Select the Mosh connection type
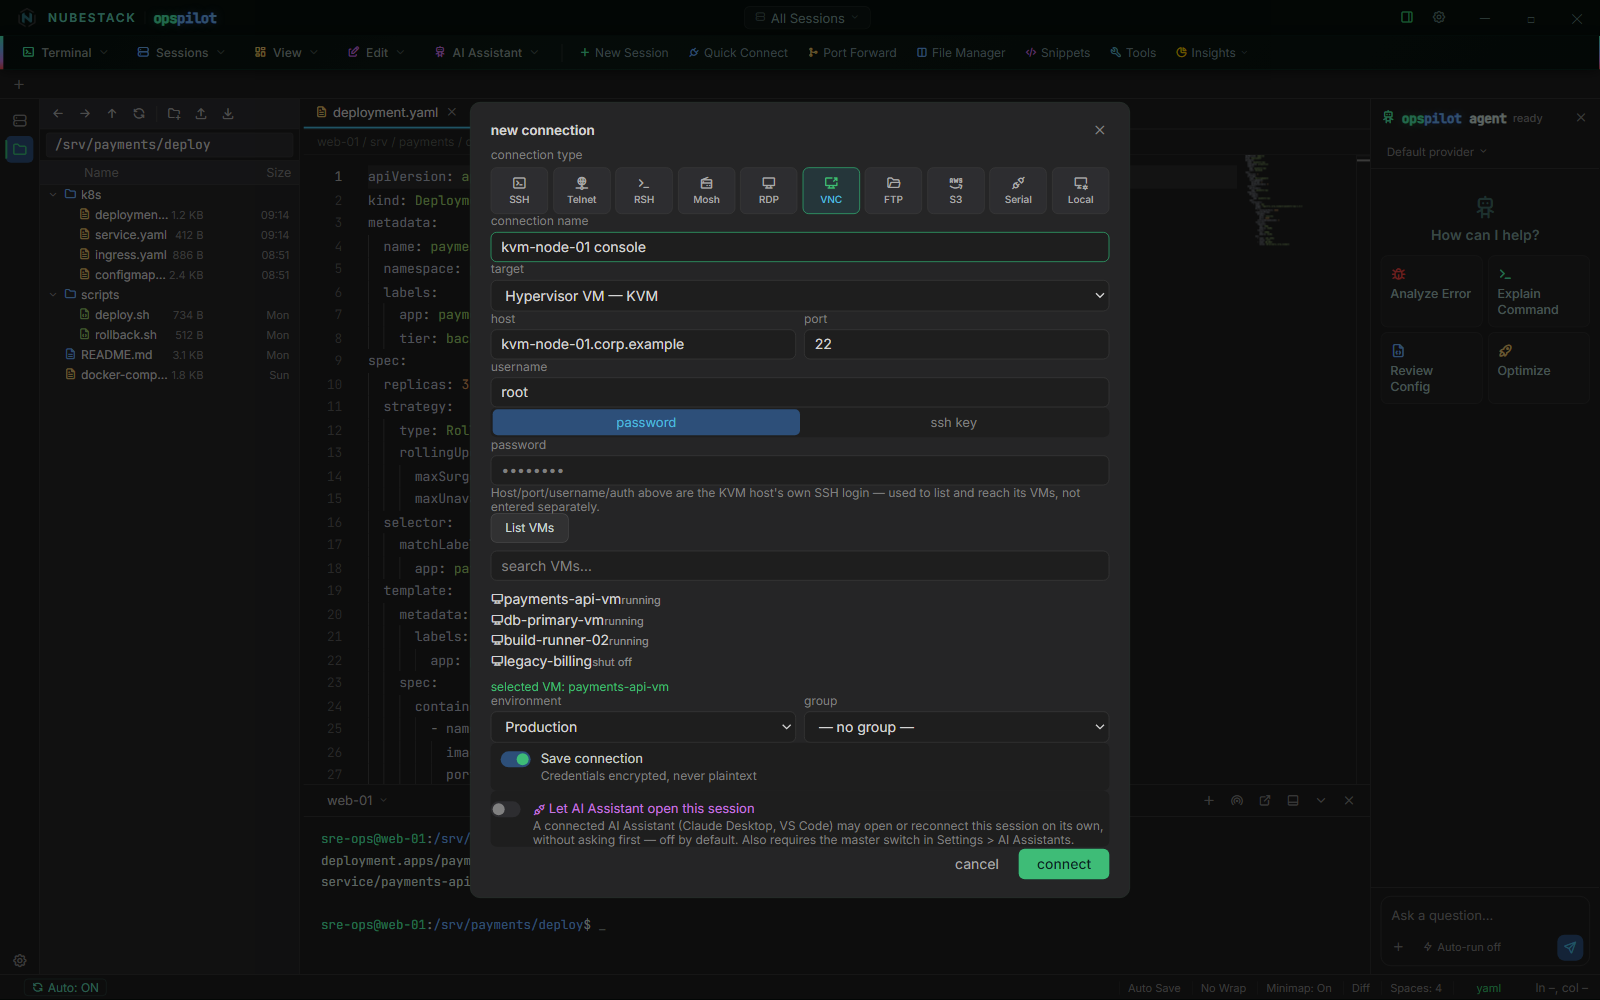The height and width of the screenshot is (1000, 1600). coord(706,190)
